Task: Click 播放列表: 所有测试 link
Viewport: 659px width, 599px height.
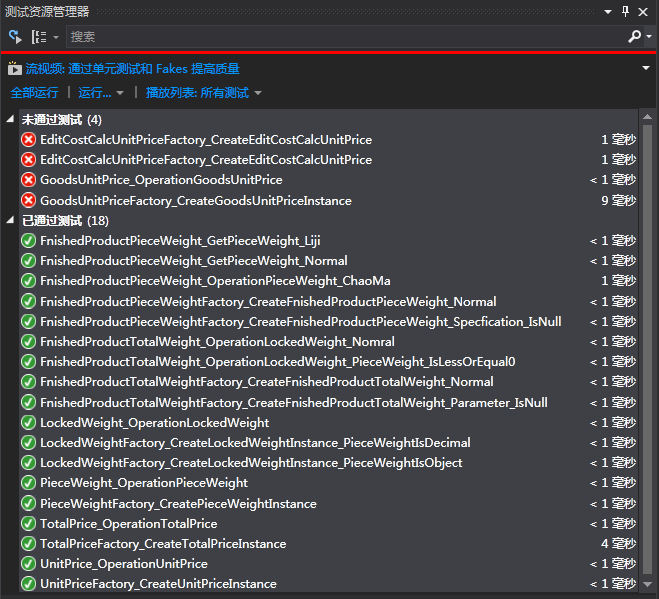Action: coord(197,92)
